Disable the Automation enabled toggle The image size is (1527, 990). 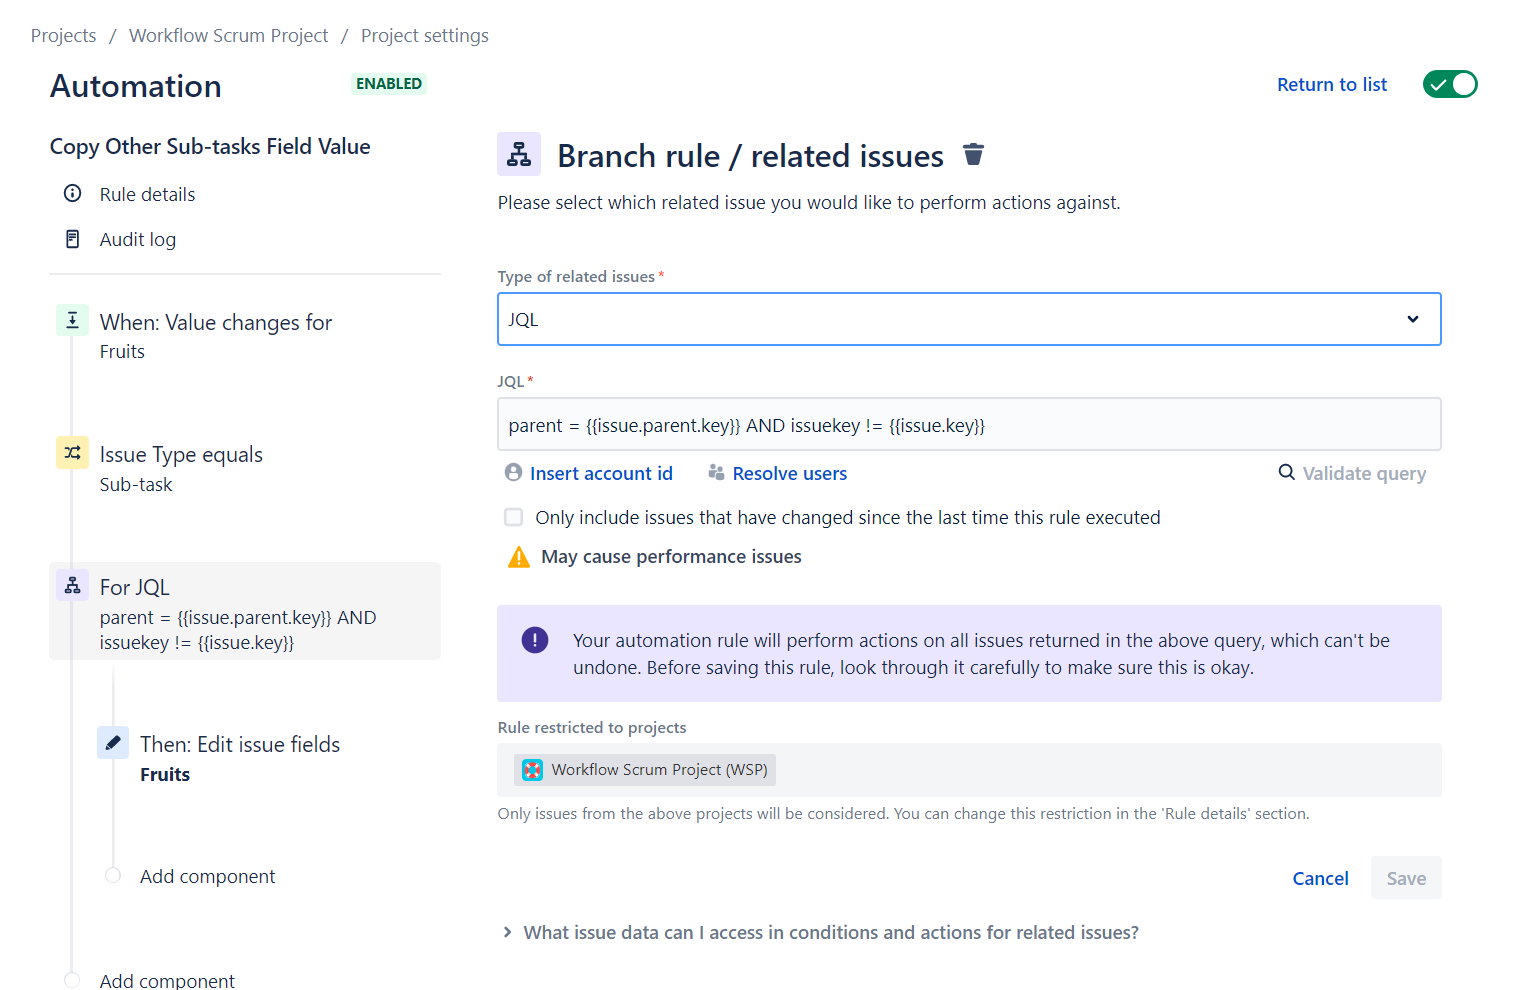(x=1450, y=84)
